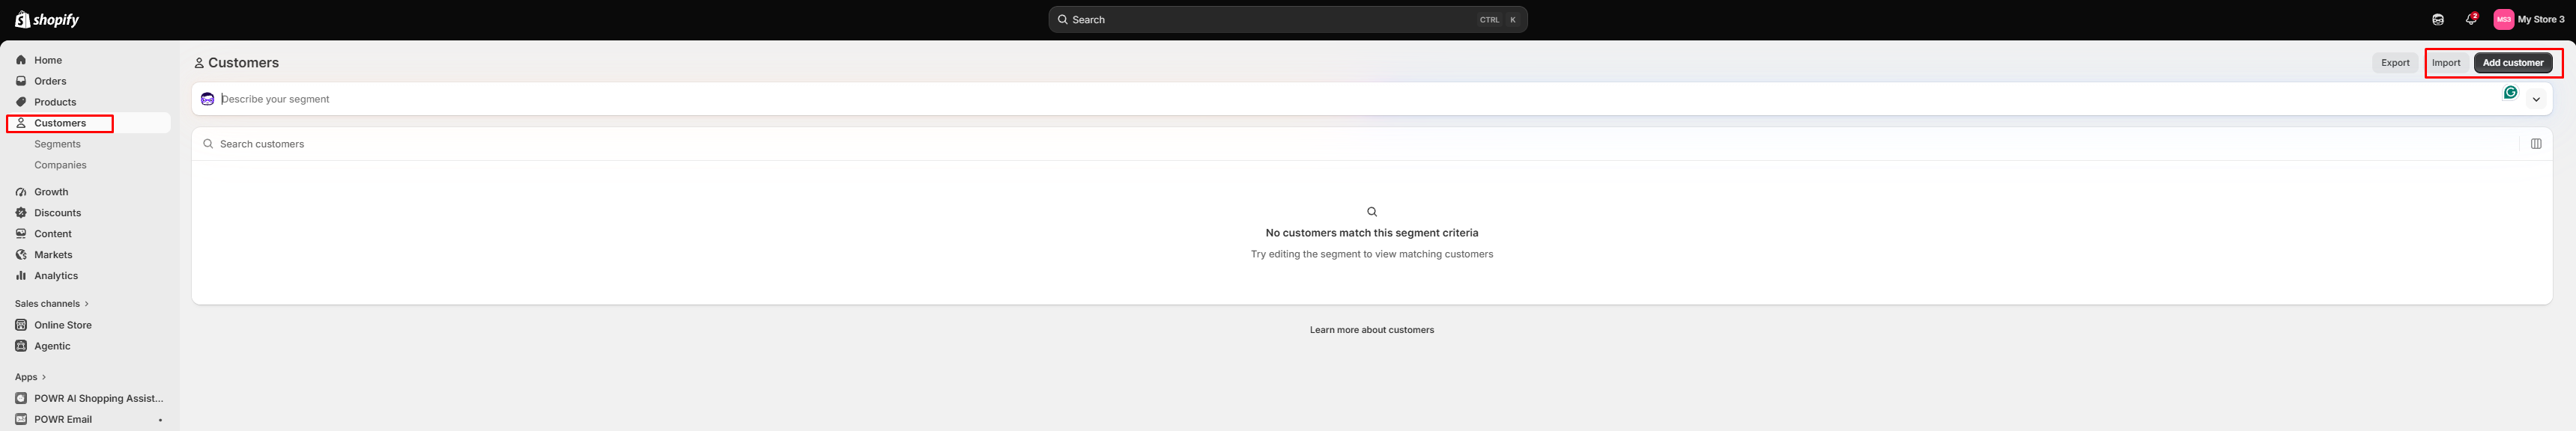The height and width of the screenshot is (431, 2576).
Task: Click the My Store 3 account name
Action: coord(2541,19)
